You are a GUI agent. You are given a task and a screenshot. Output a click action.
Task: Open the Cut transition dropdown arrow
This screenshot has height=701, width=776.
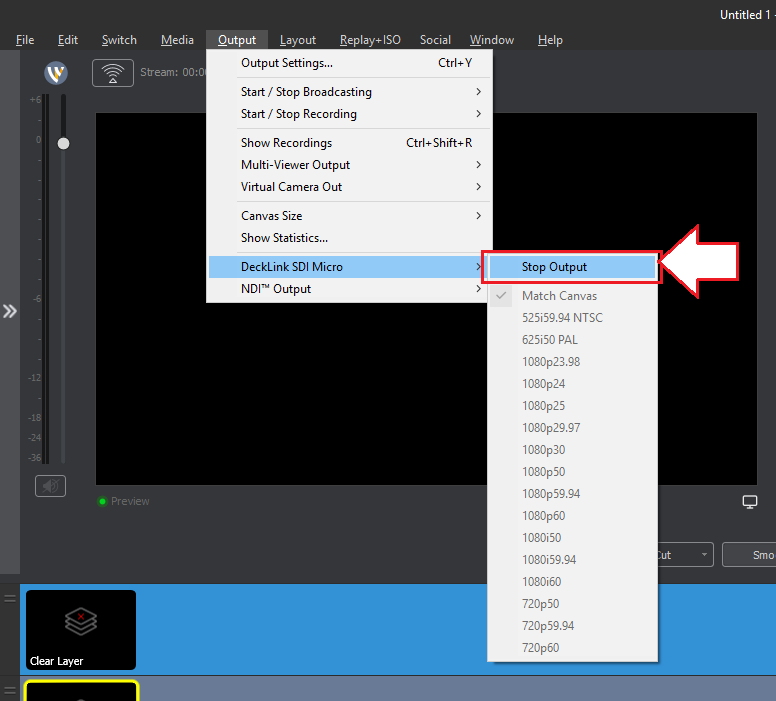coord(704,555)
